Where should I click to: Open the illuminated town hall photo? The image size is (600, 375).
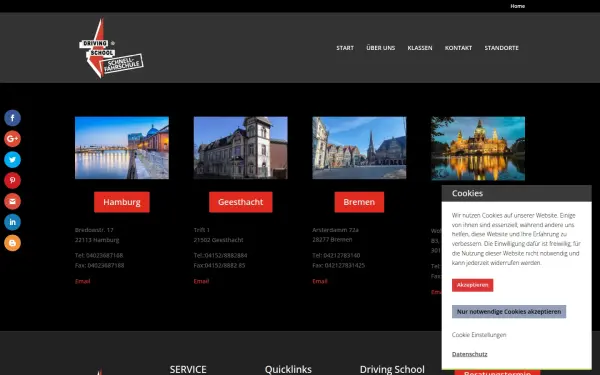[478, 148]
